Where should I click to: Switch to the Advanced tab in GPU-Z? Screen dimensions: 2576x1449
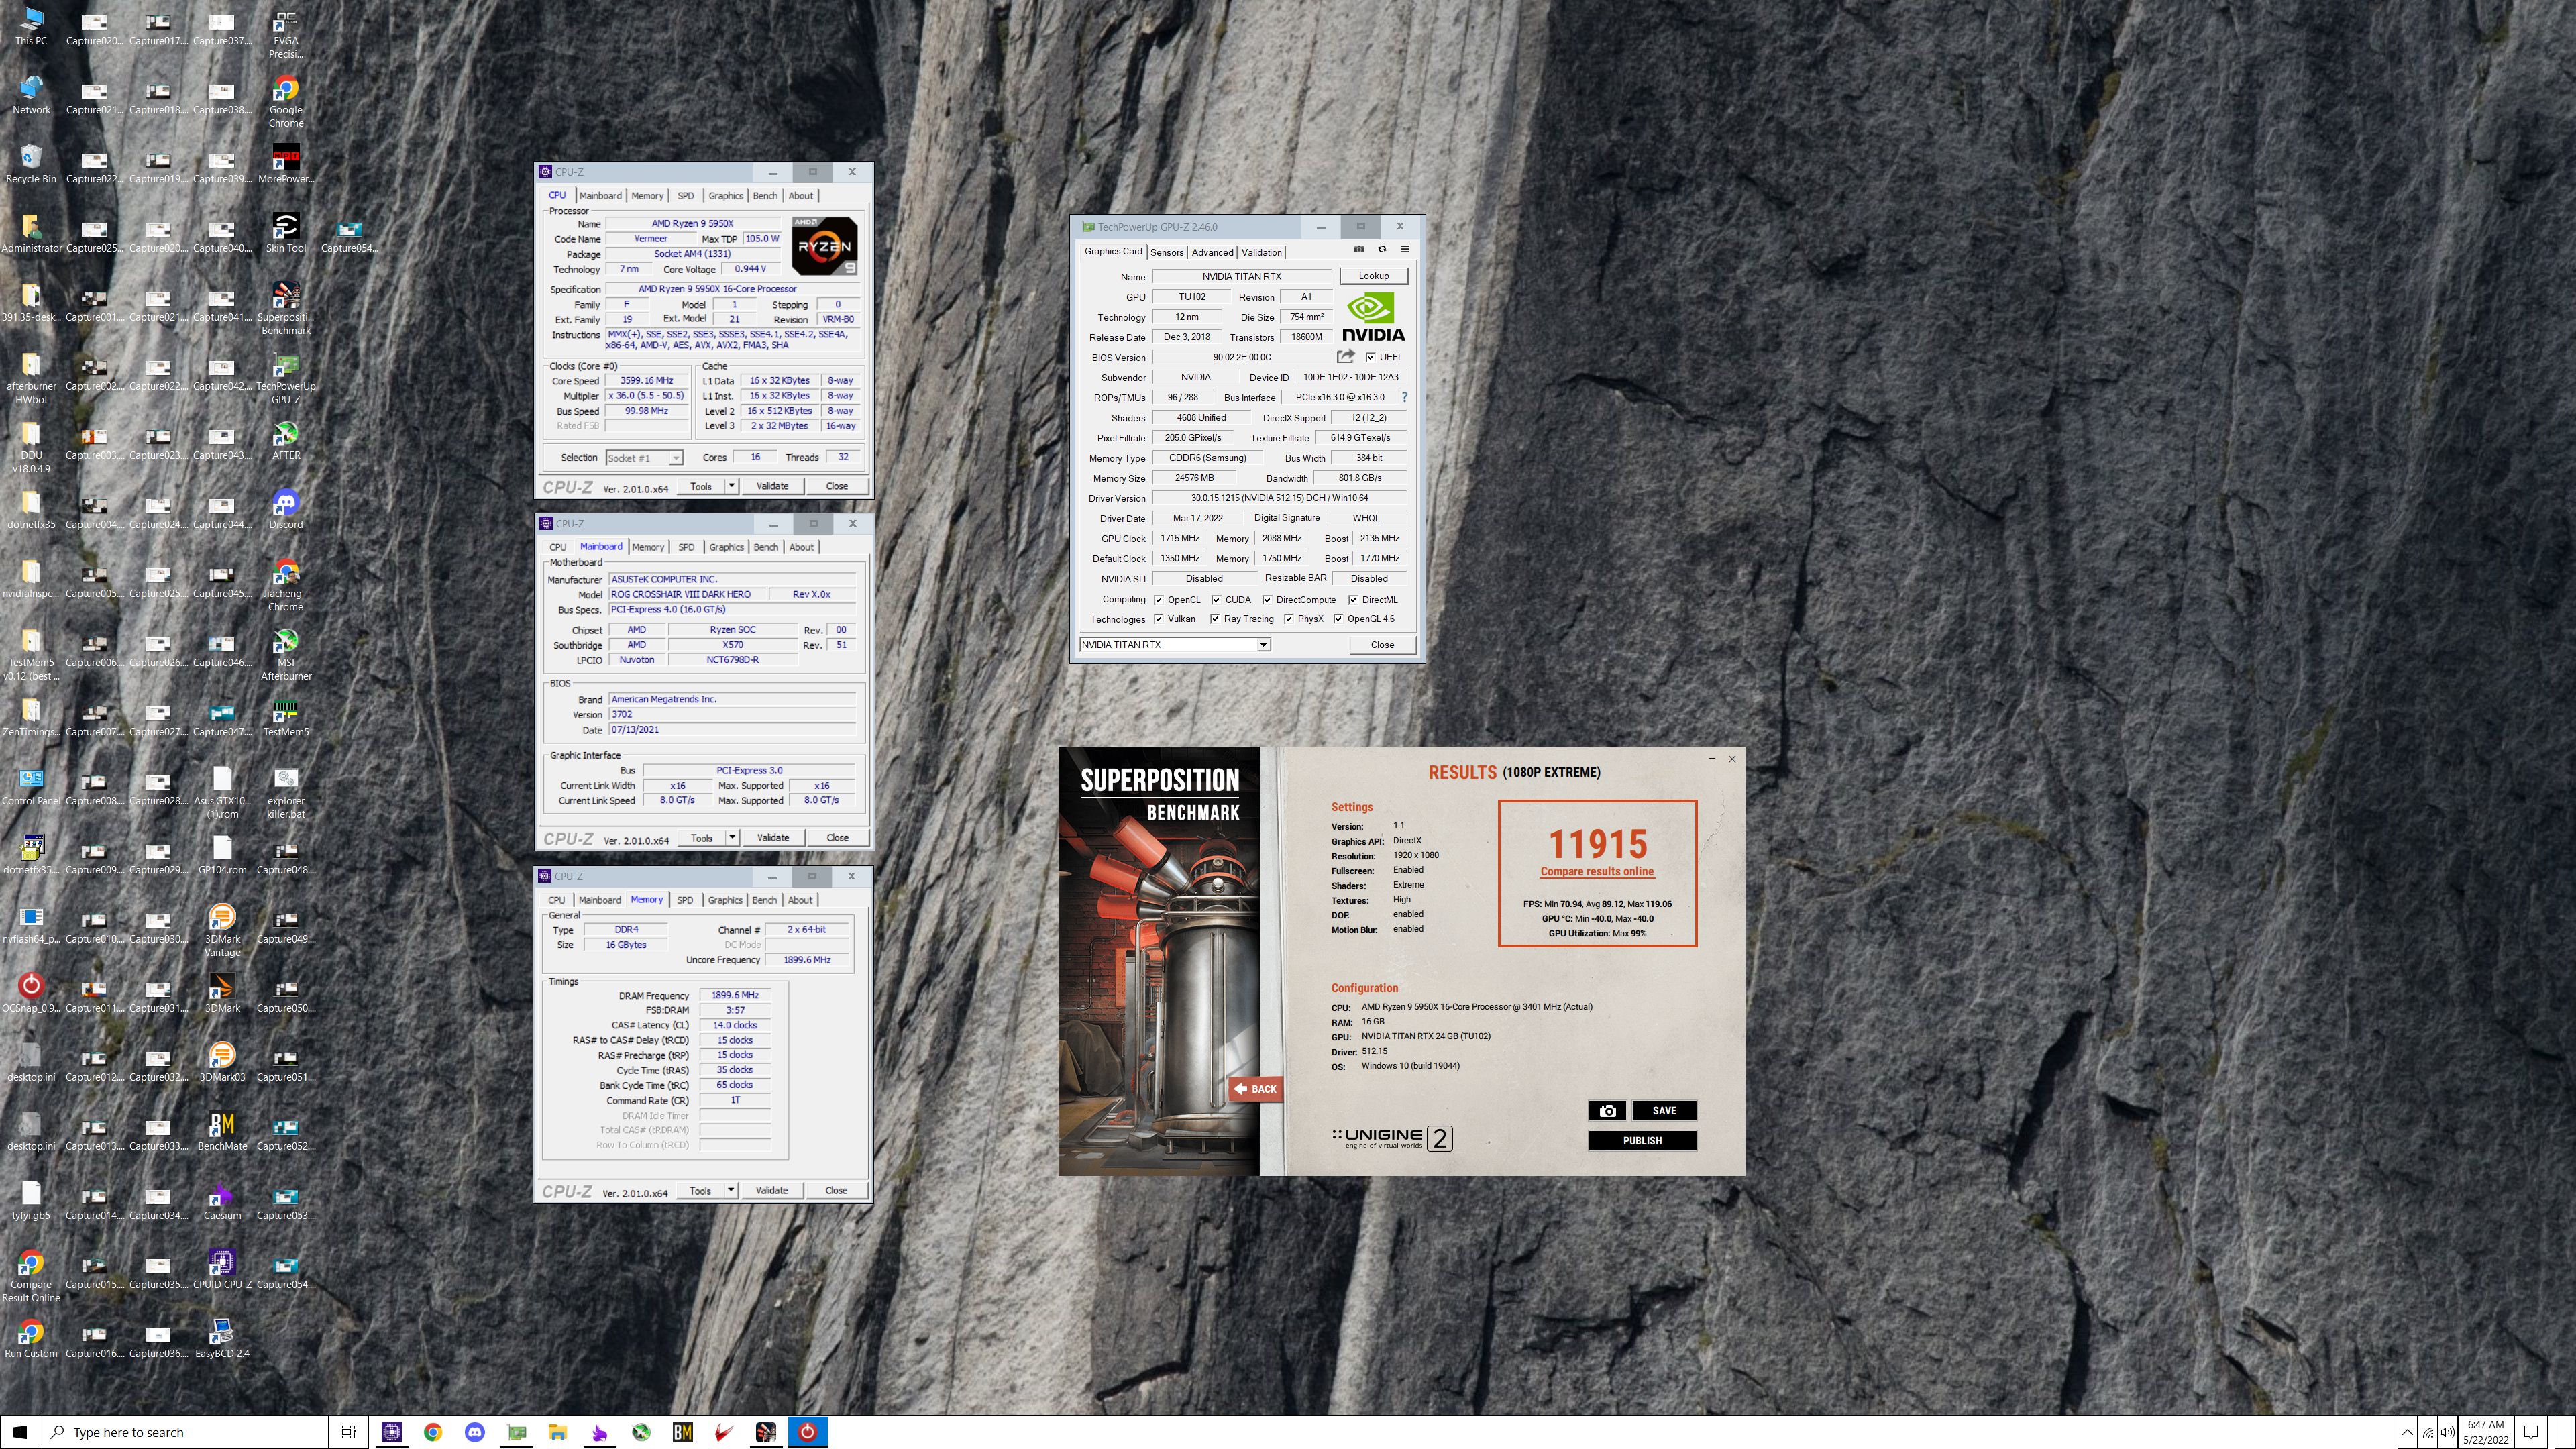click(x=1212, y=252)
